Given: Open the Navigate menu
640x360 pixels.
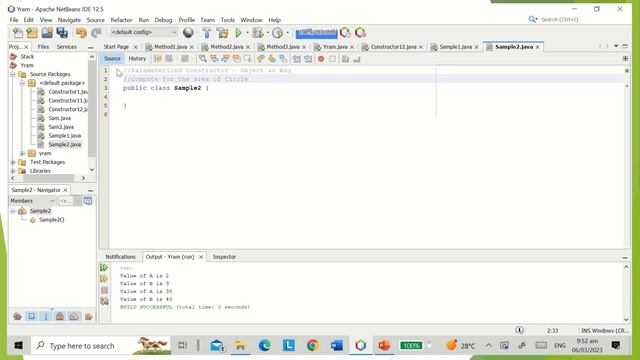Looking at the screenshot, I should [69, 20].
